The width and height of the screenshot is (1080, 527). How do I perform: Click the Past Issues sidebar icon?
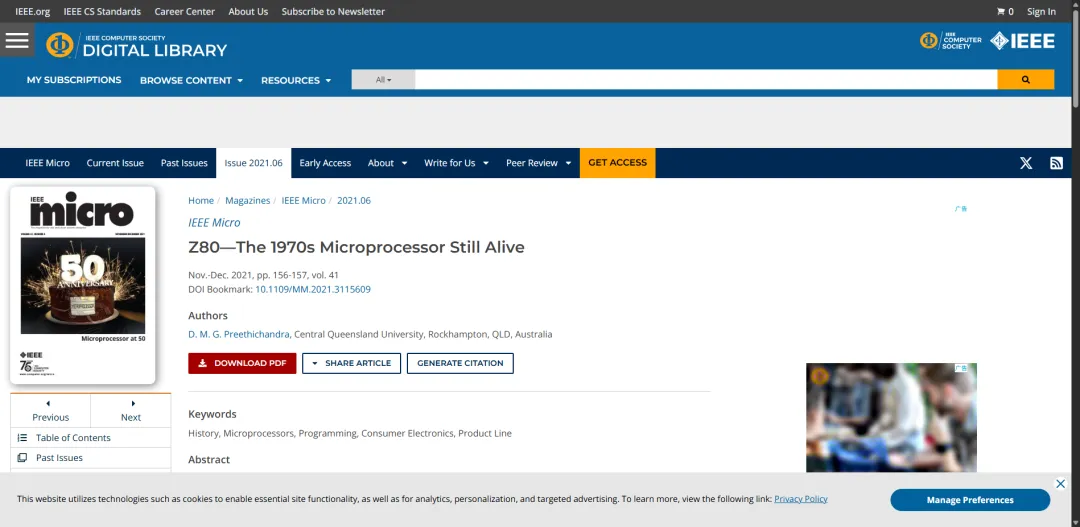pyautogui.click(x=22, y=457)
